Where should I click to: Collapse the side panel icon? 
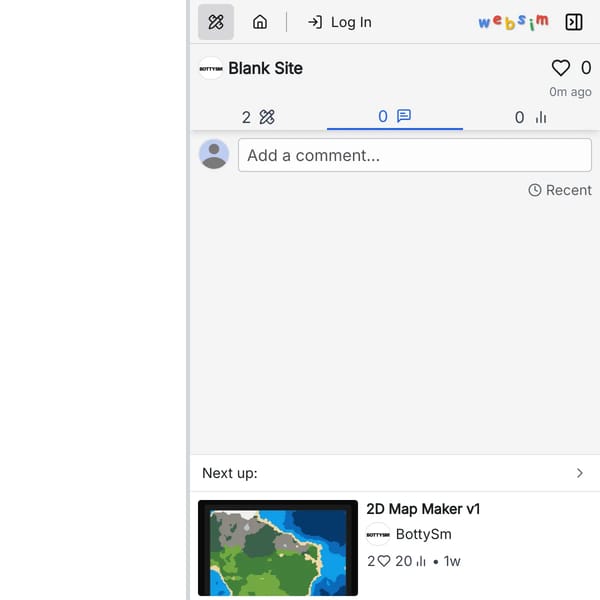574,22
